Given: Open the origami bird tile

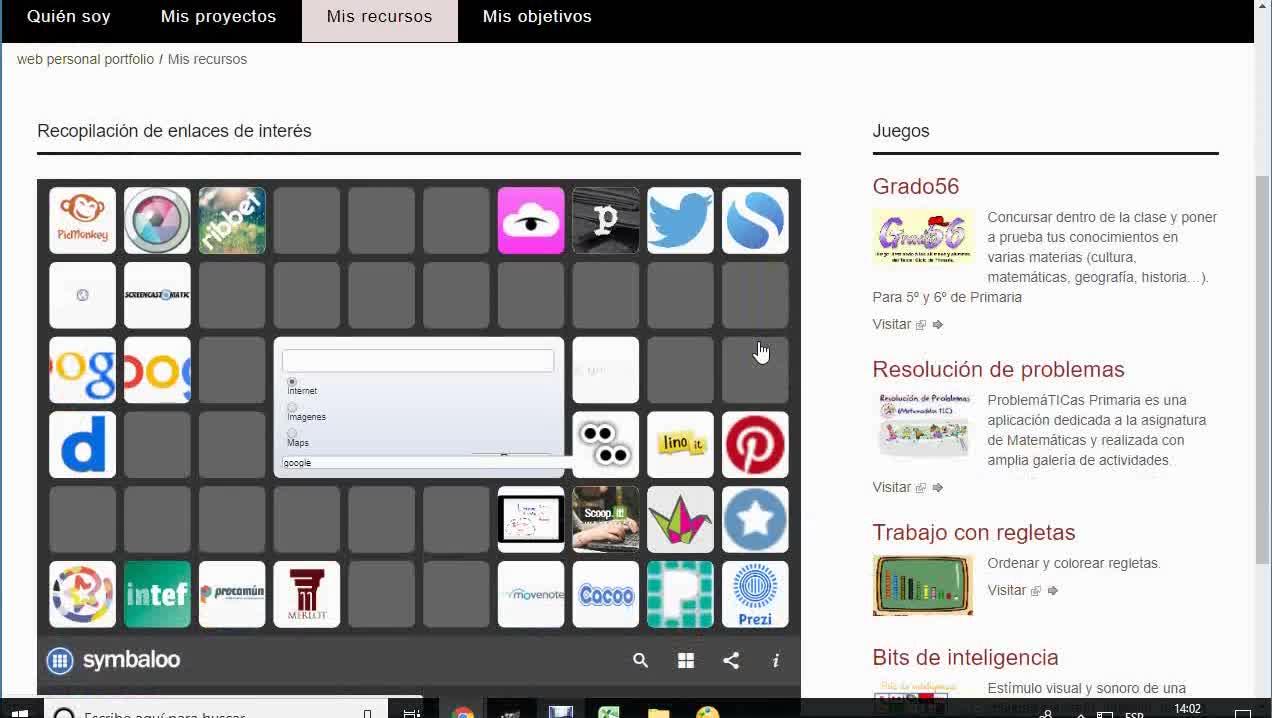Looking at the screenshot, I should (x=680, y=520).
